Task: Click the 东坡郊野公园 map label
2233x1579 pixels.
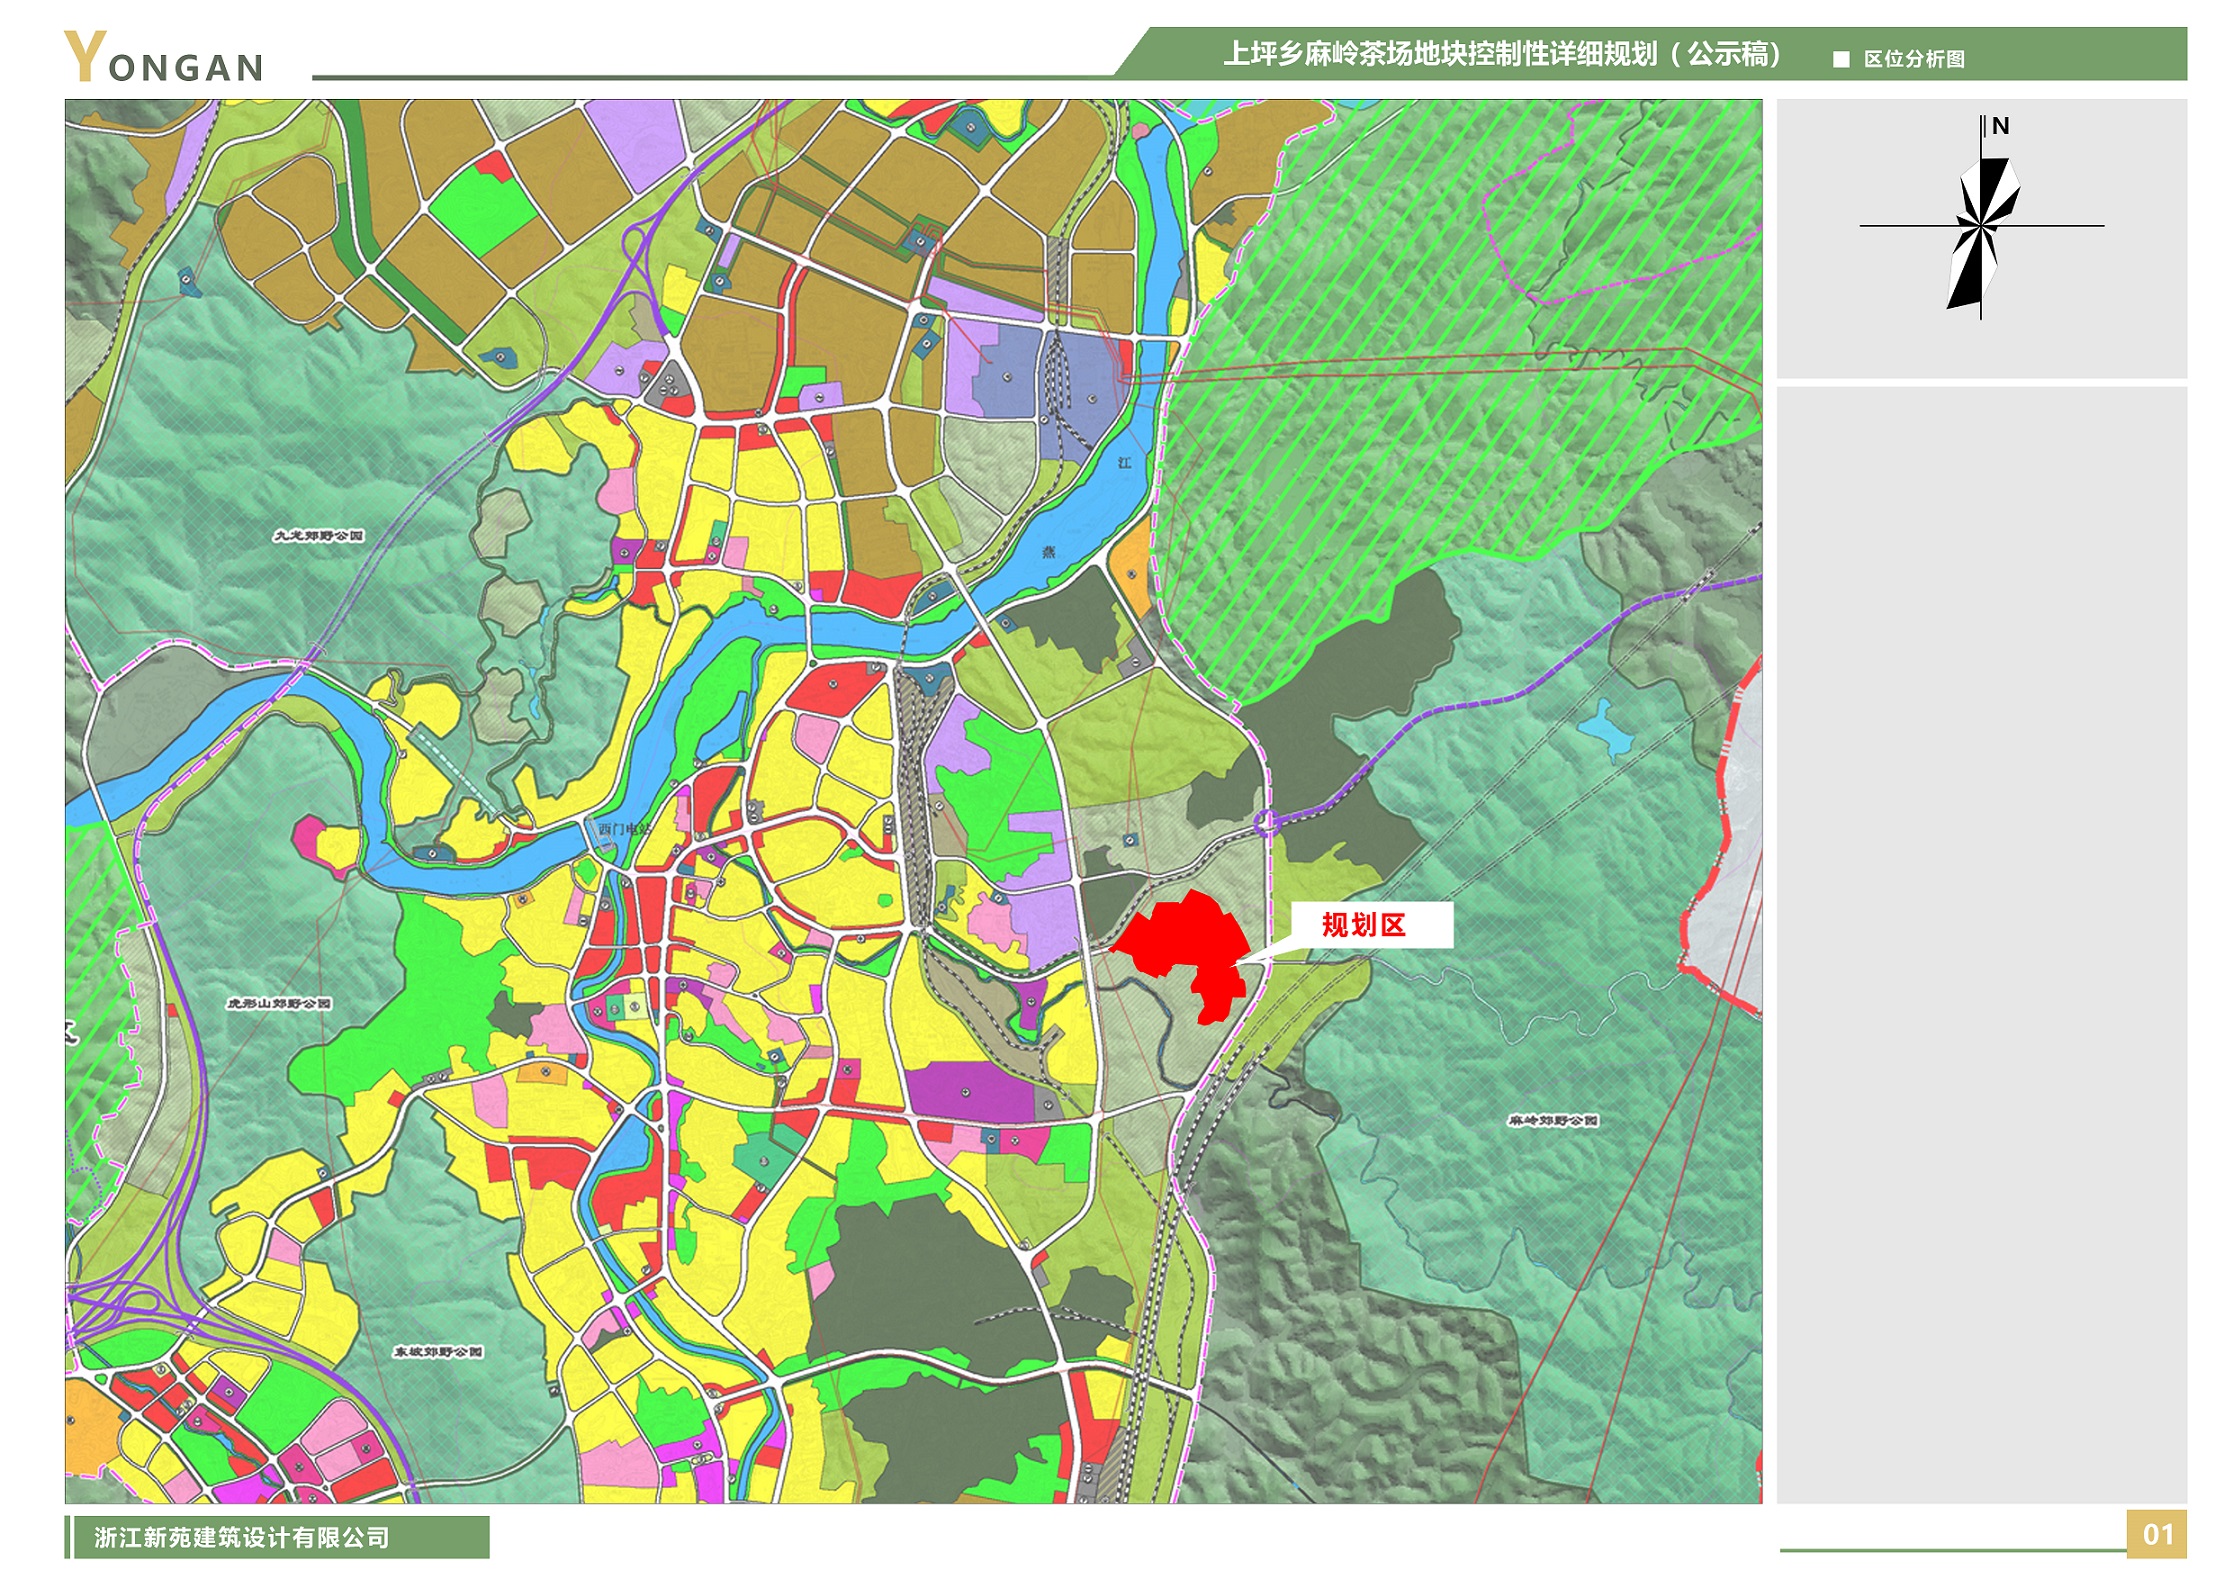Action: pos(437,1352)
